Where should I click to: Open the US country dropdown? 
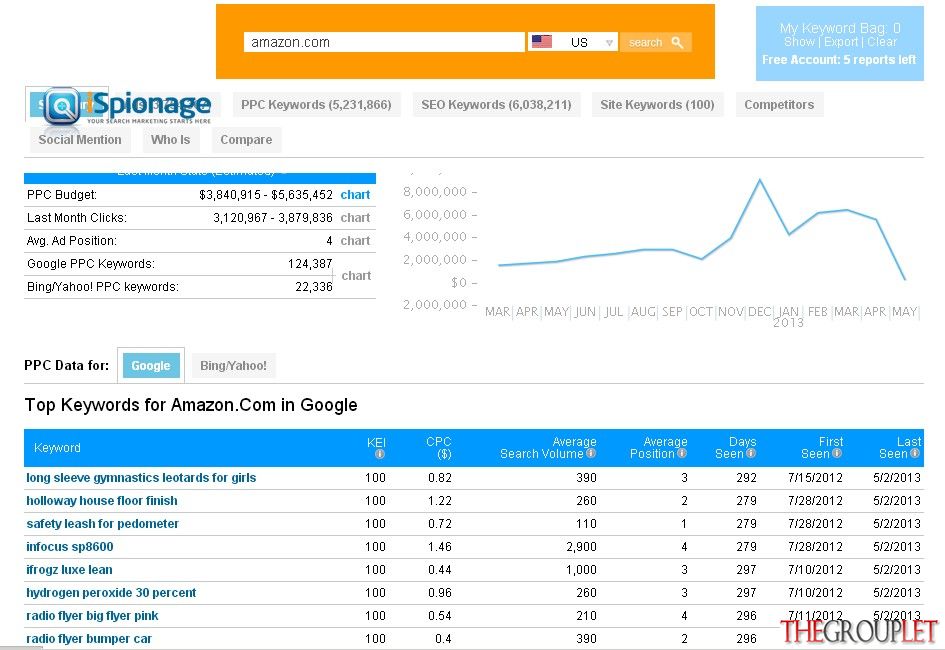click(x=573, y=42)
